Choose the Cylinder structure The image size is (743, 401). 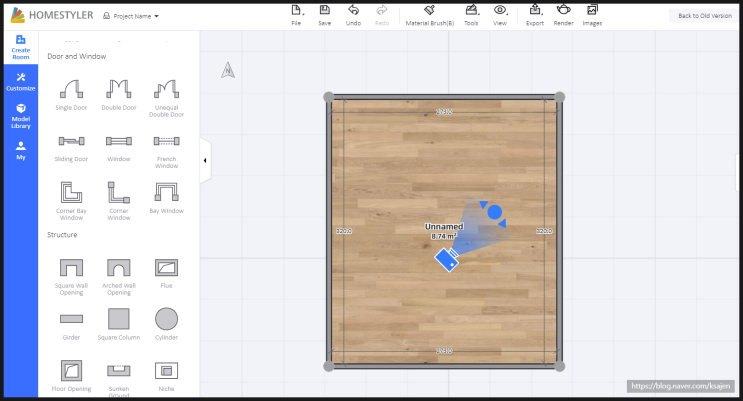[x=166, y=324]
